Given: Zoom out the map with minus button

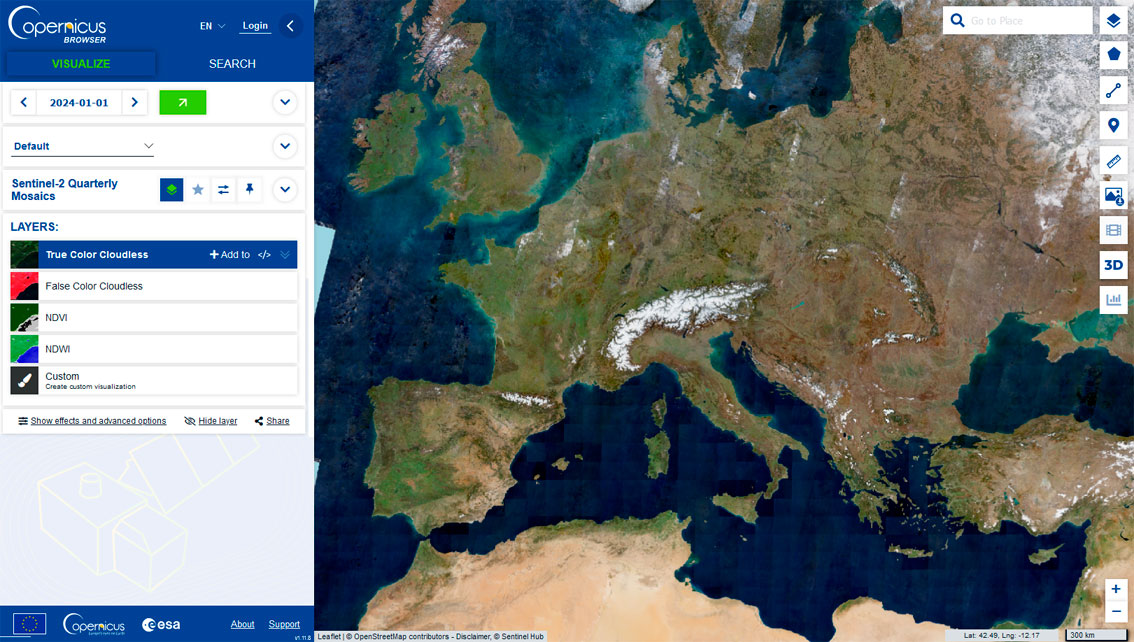Looking at the screenshot, I should click(1116, 611).
